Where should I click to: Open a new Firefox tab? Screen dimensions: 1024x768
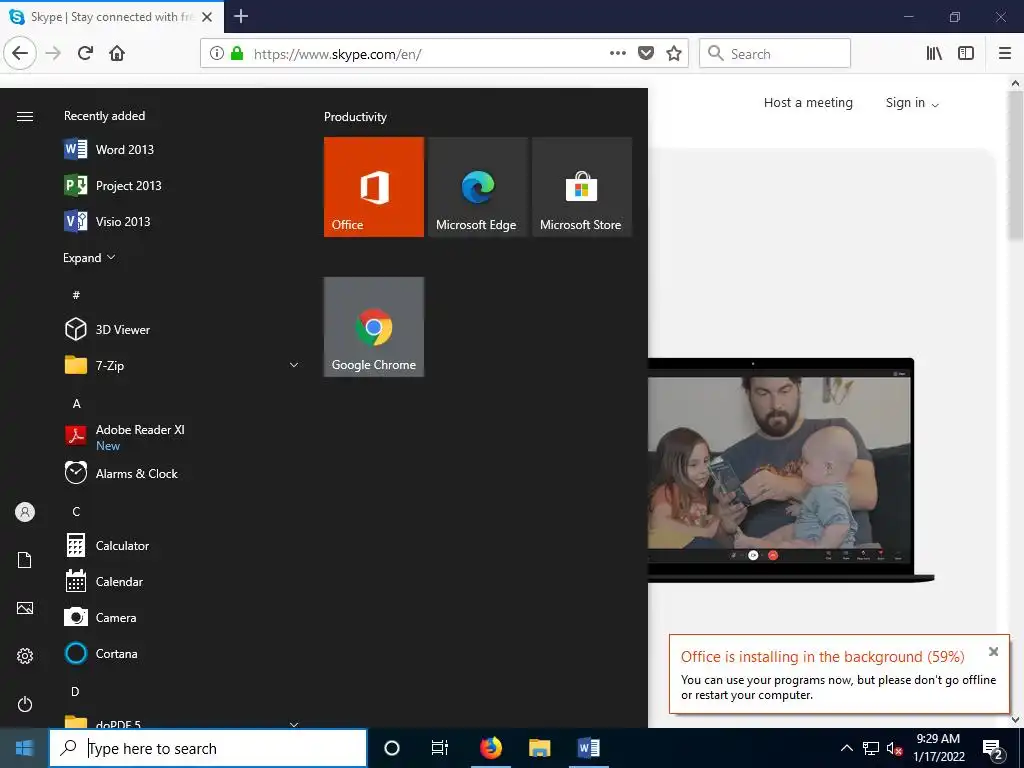(241, 16)
